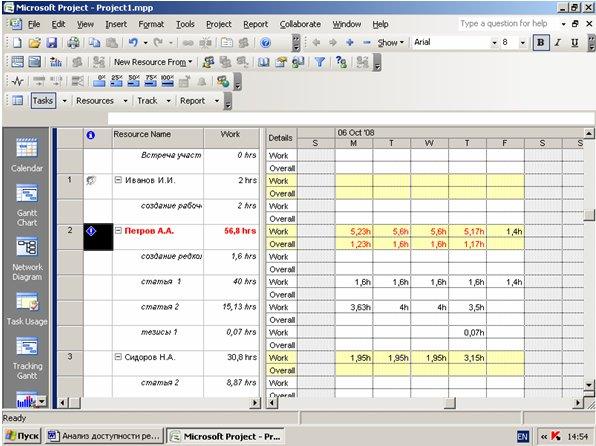Click the Print toolbar icon
Image resolution: width=596 pixels, height=446 pixels.
pos(73,43)
